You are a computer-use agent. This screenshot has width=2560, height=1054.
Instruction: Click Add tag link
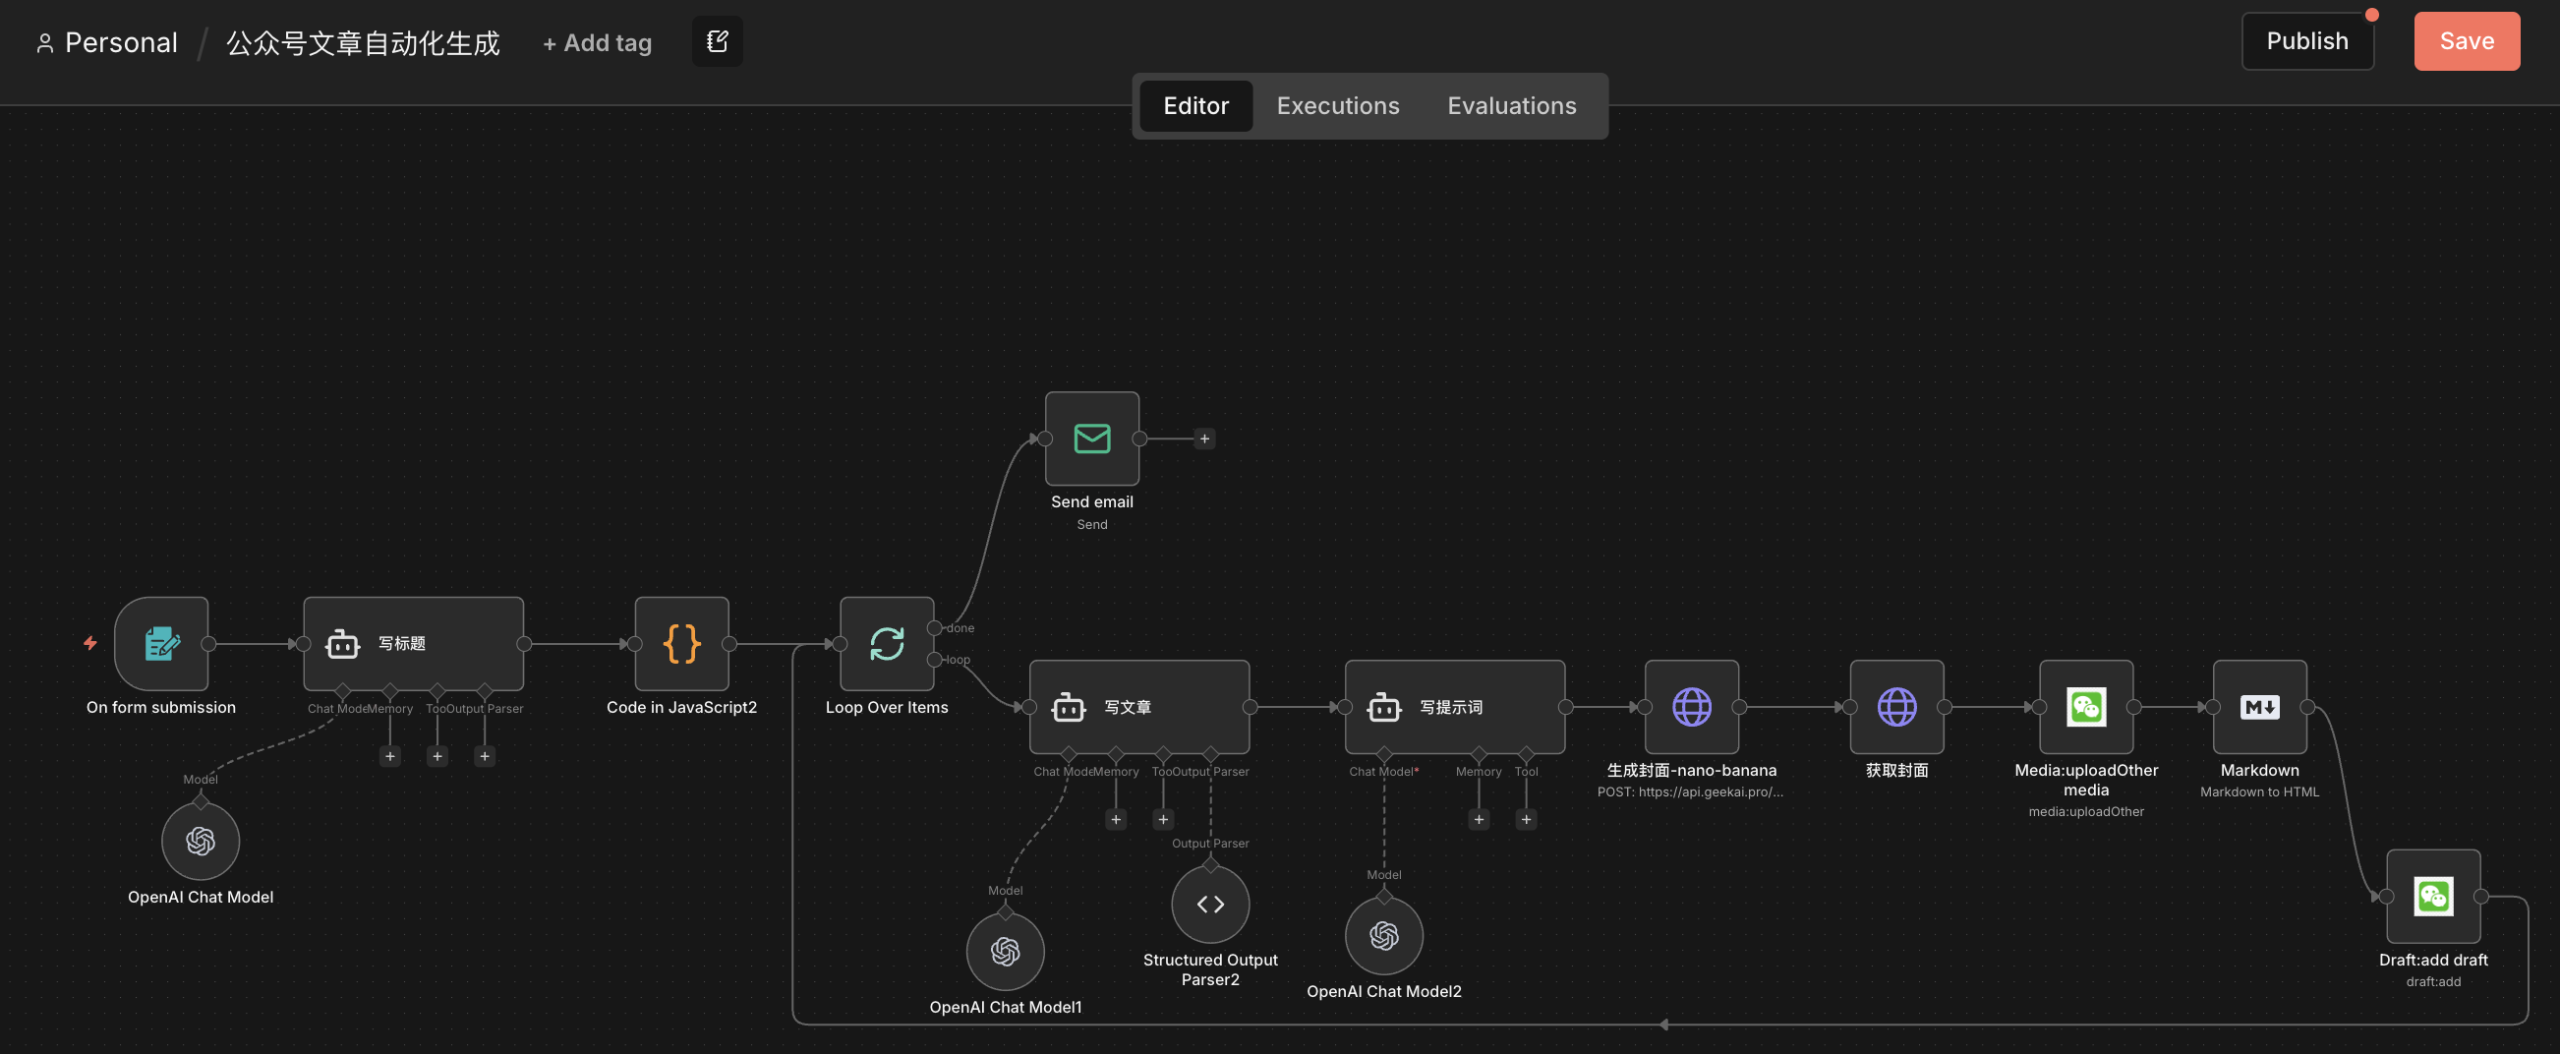tap(597, 43)
